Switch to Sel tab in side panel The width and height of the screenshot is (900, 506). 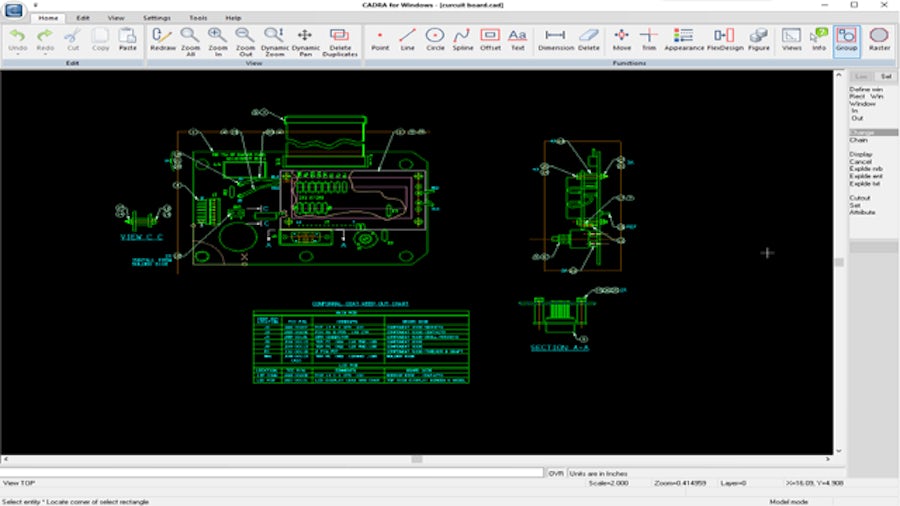886,76
